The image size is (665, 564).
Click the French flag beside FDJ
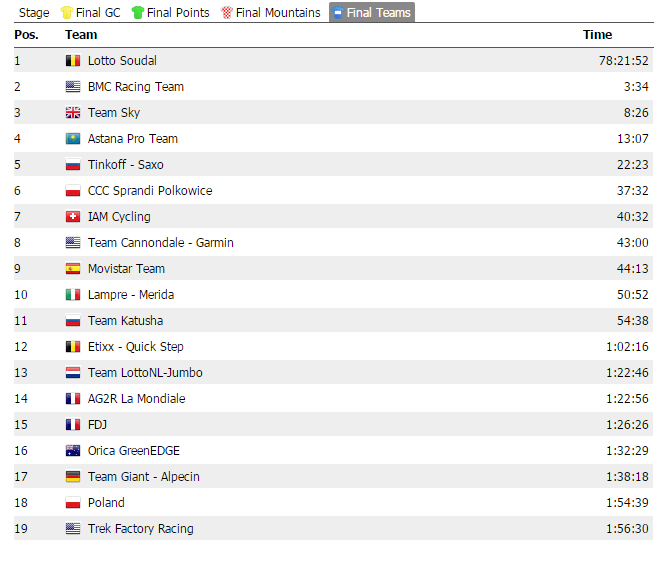pos(73,424)
